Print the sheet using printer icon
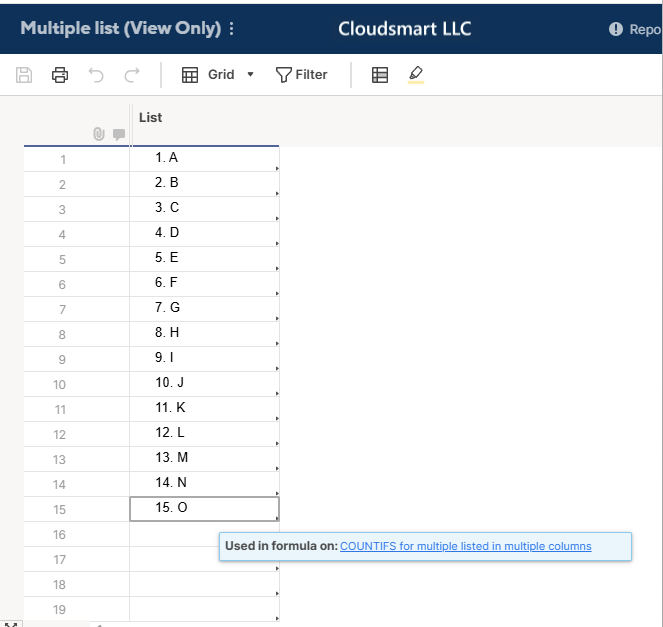This screenshot has width=663, height=627. coord(60,75)
